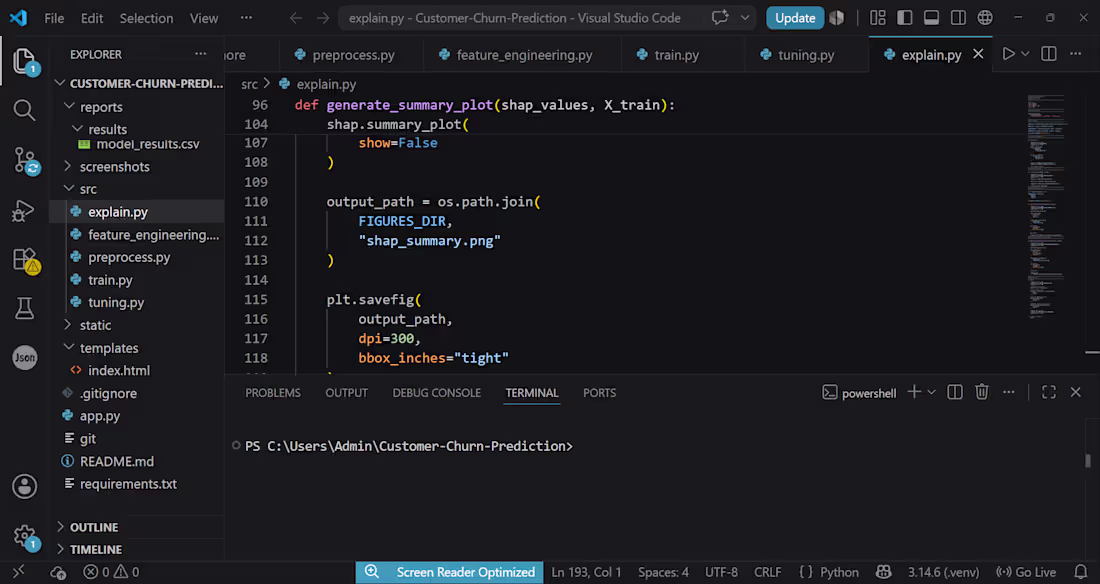Open the chat icon in title bar

coord(720,18)
